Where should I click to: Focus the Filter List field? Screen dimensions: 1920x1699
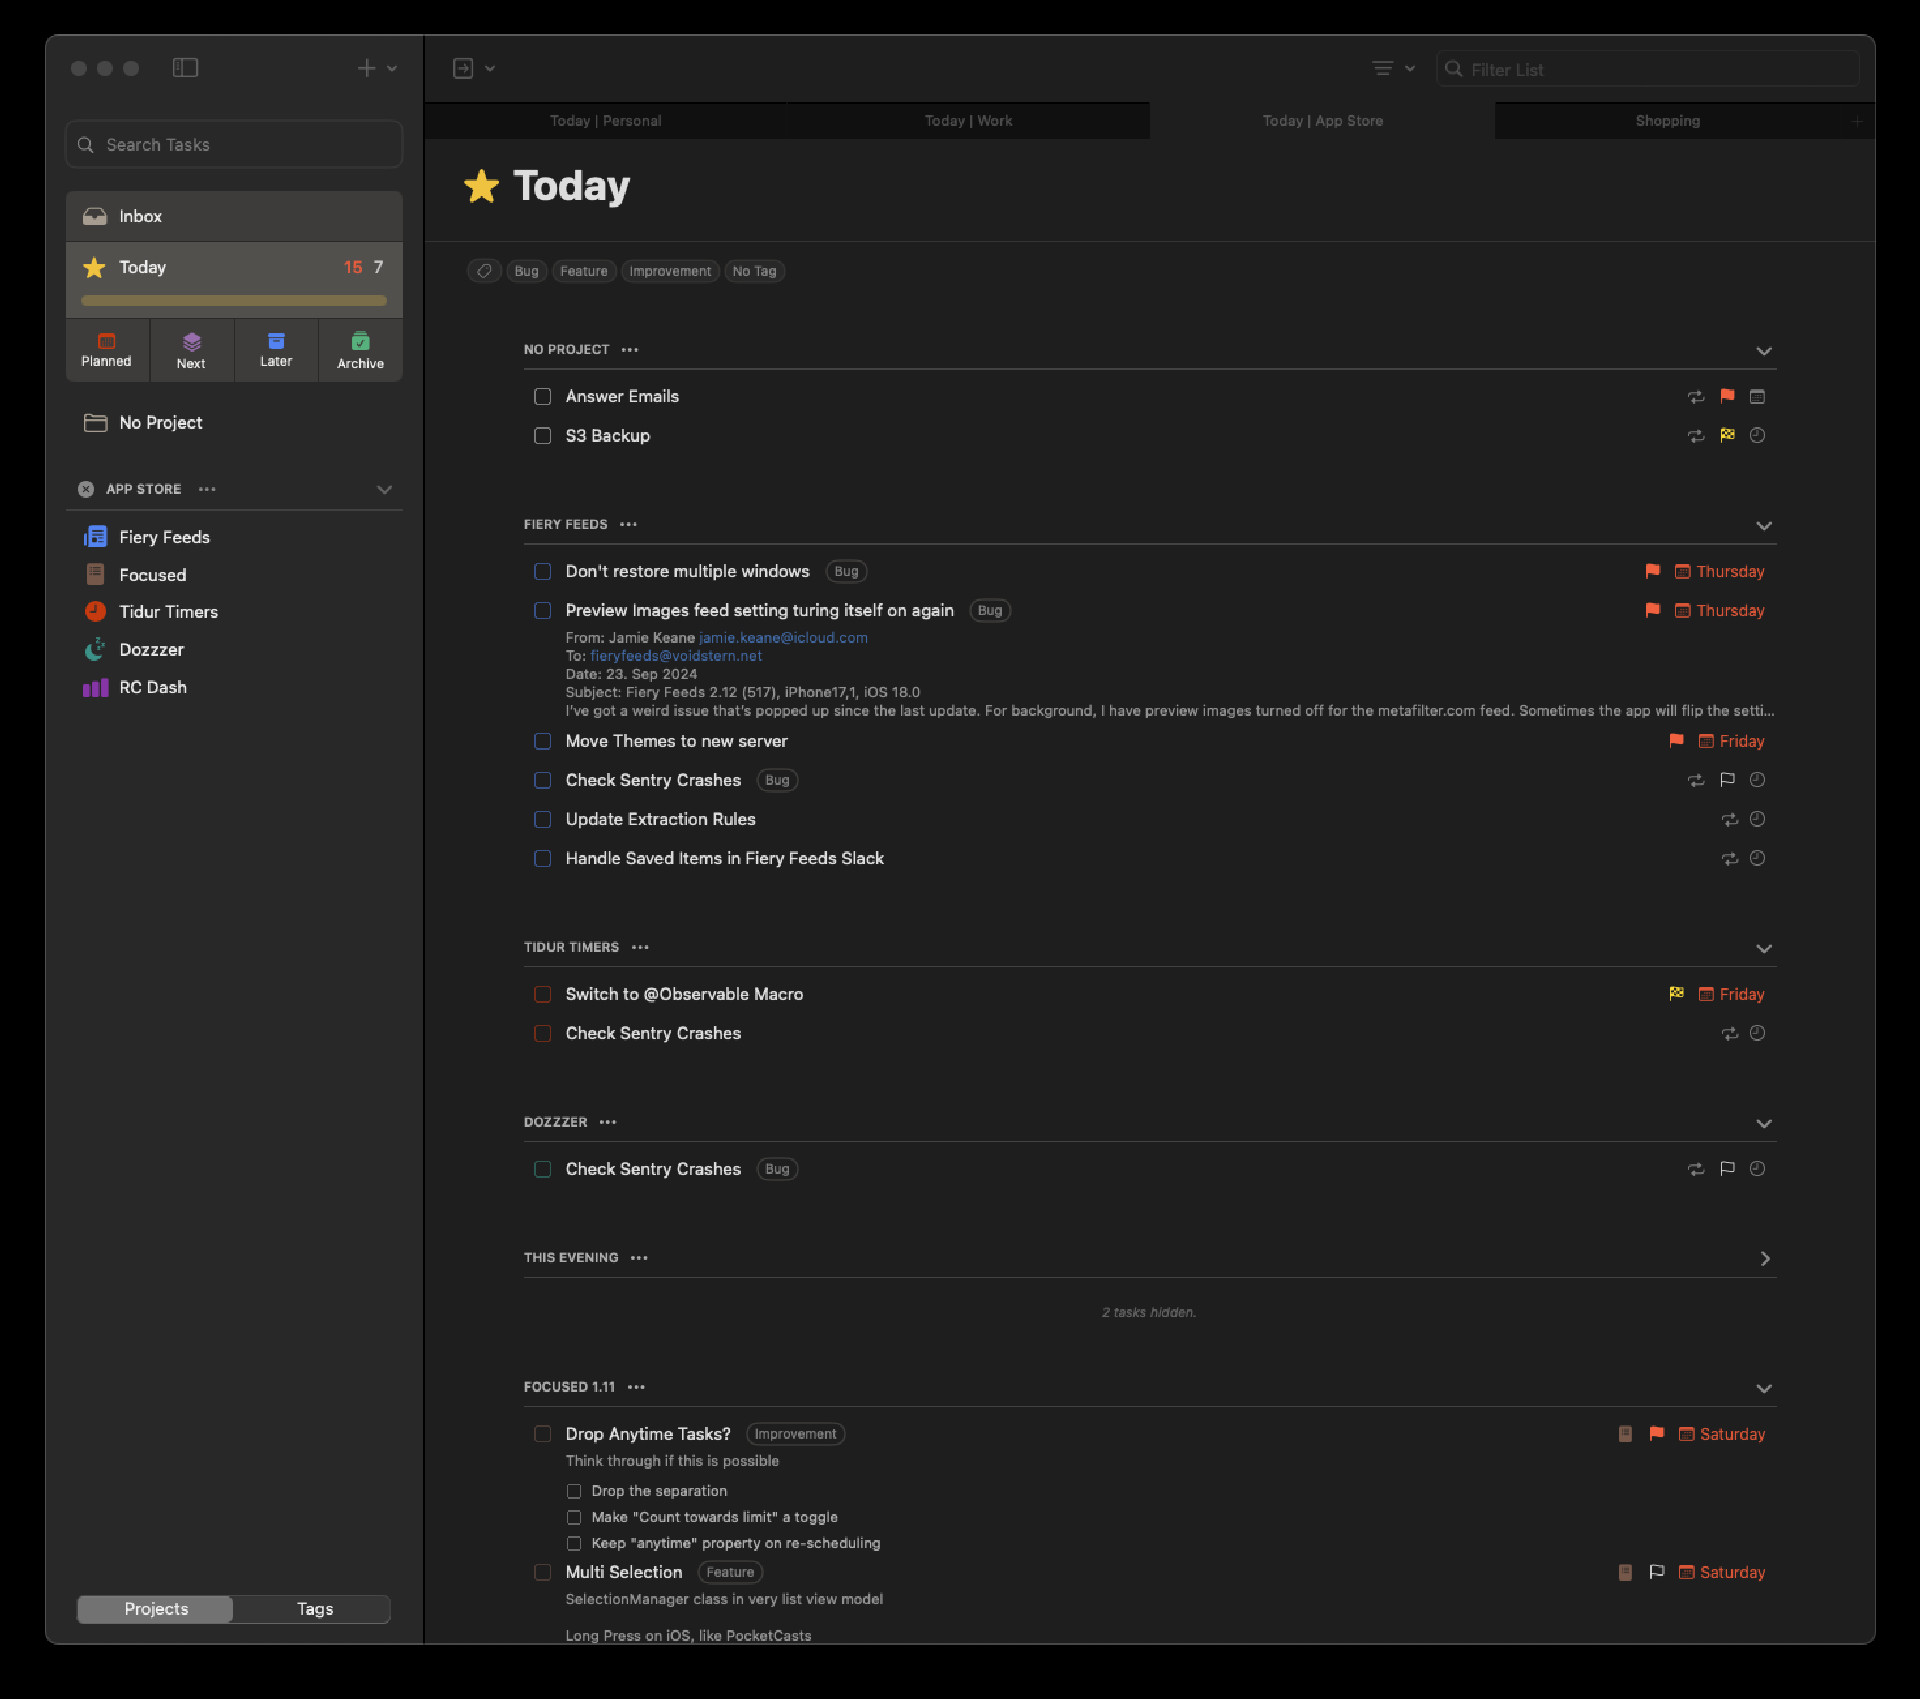(1648, 69)
